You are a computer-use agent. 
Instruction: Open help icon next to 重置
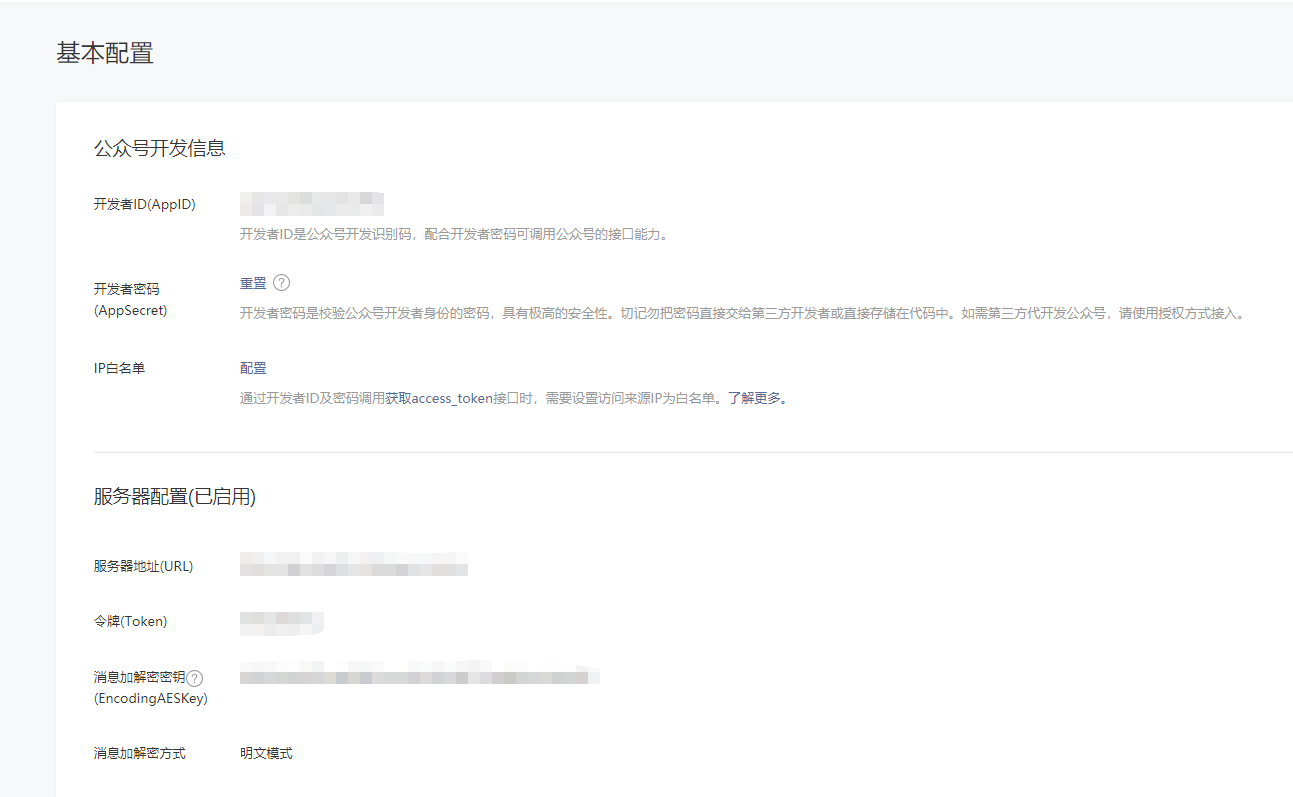[x=282, y=283]
